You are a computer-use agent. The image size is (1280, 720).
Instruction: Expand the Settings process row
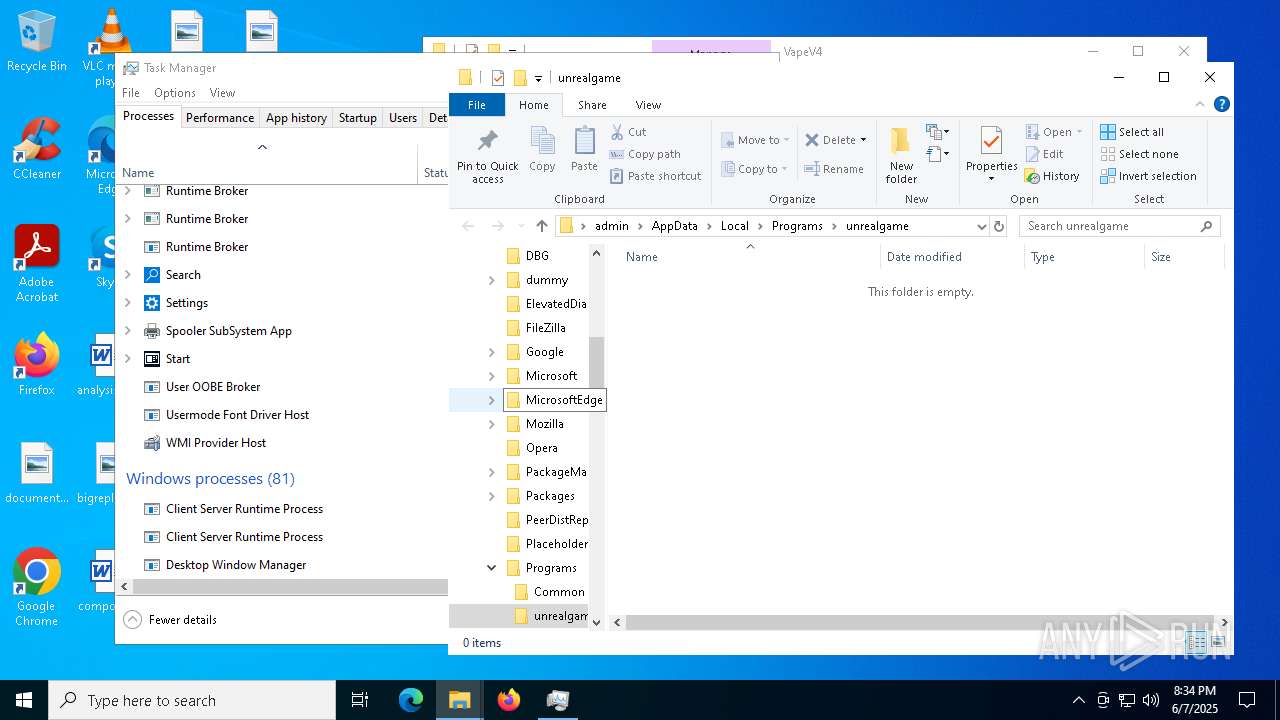pyautogui.click(x=127, y=303)
